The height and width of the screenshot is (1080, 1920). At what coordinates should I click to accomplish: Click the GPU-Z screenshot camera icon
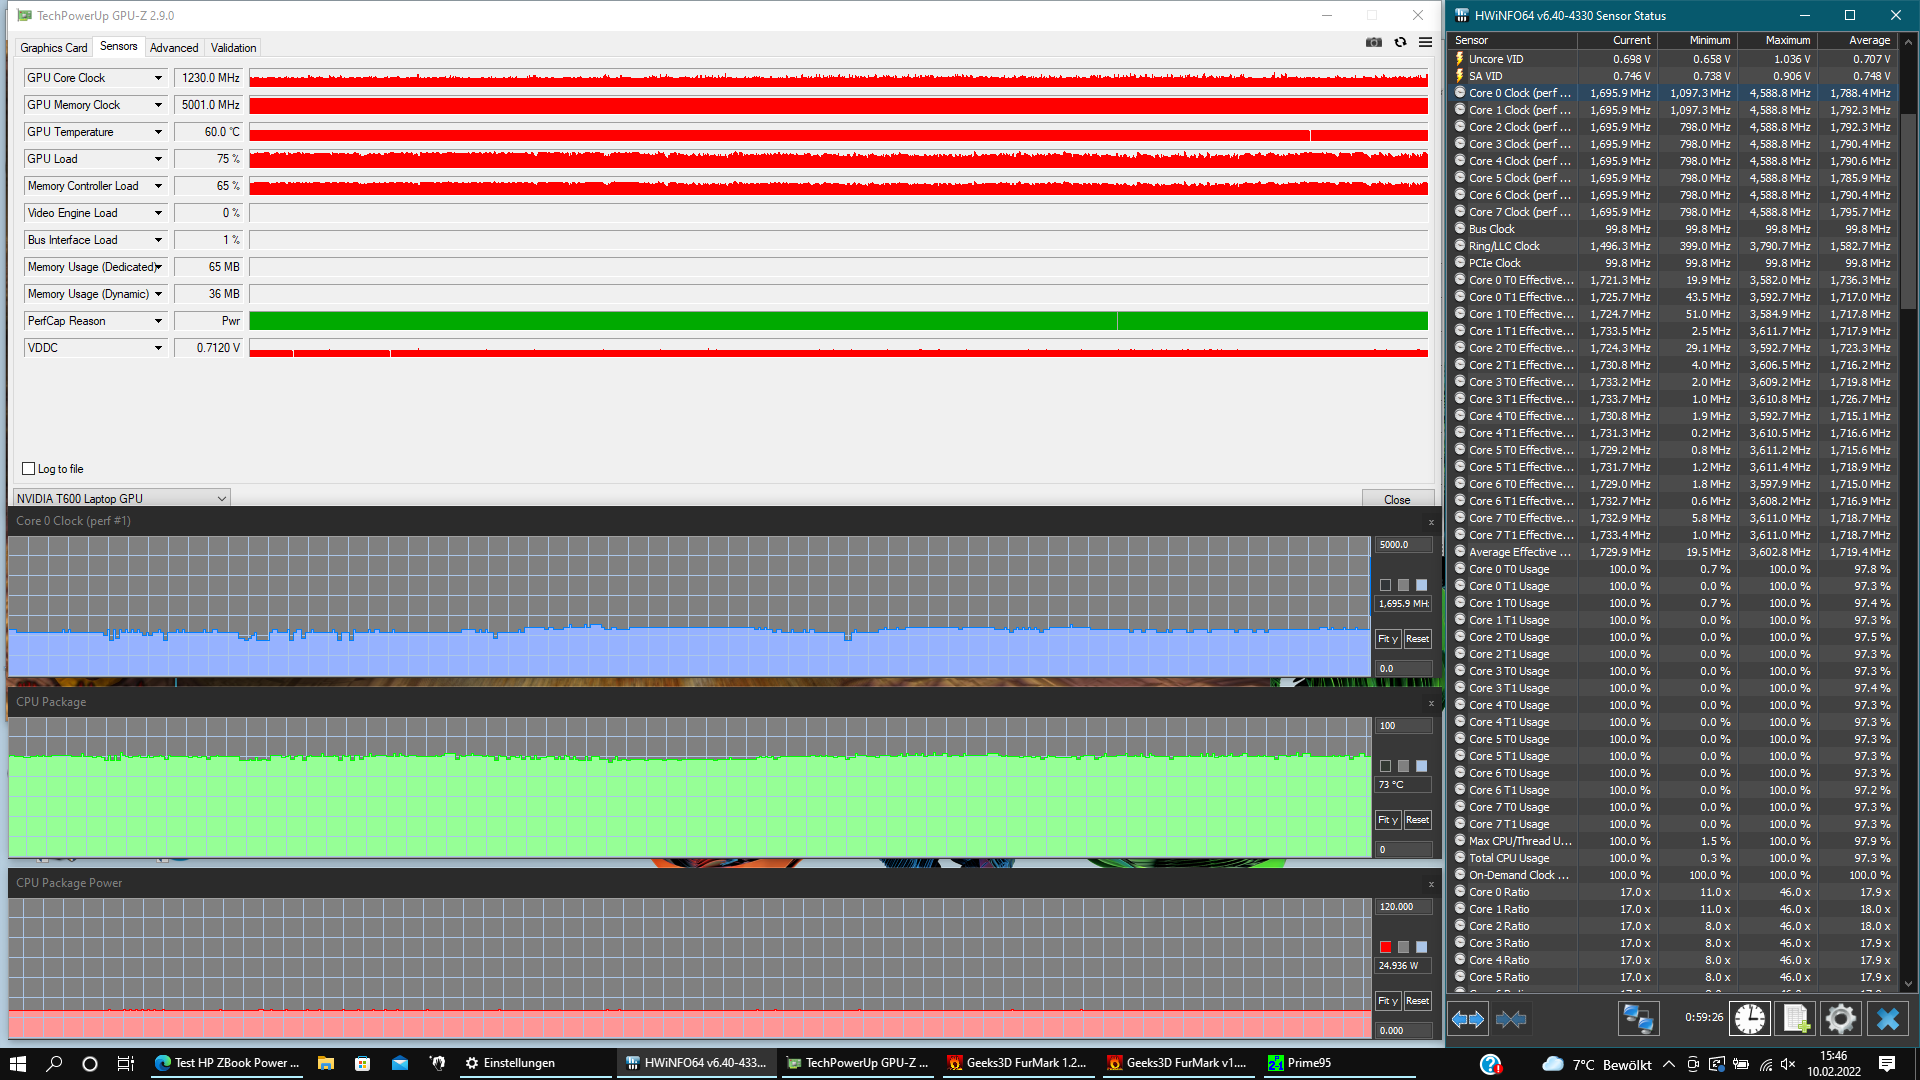click(1374, 42)
